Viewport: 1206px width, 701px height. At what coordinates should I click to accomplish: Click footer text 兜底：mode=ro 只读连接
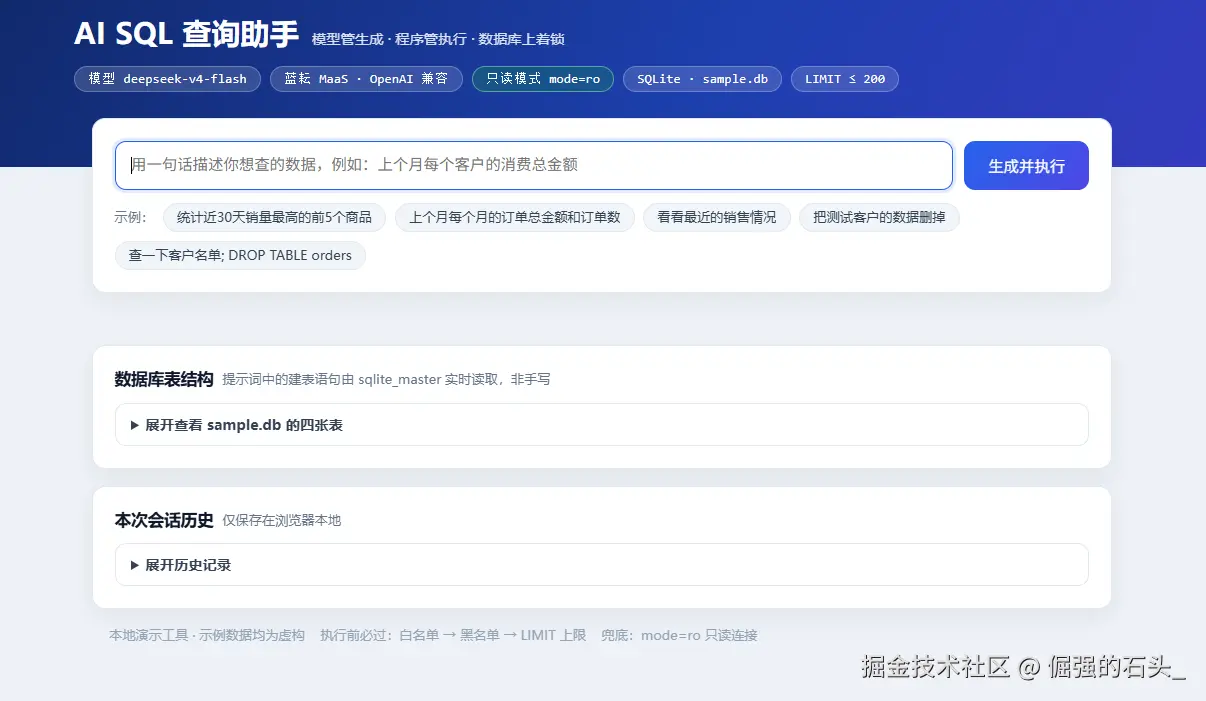click(679, 635)
